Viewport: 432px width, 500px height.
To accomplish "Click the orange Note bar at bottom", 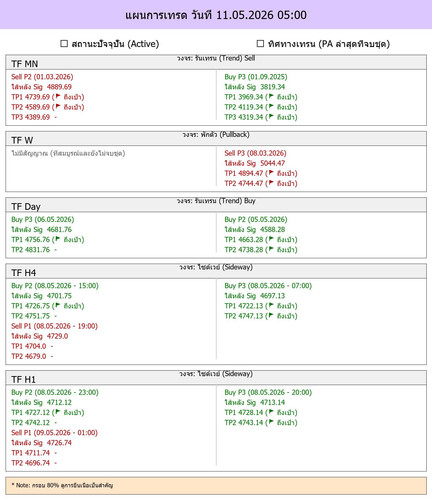I will point(216,486).
